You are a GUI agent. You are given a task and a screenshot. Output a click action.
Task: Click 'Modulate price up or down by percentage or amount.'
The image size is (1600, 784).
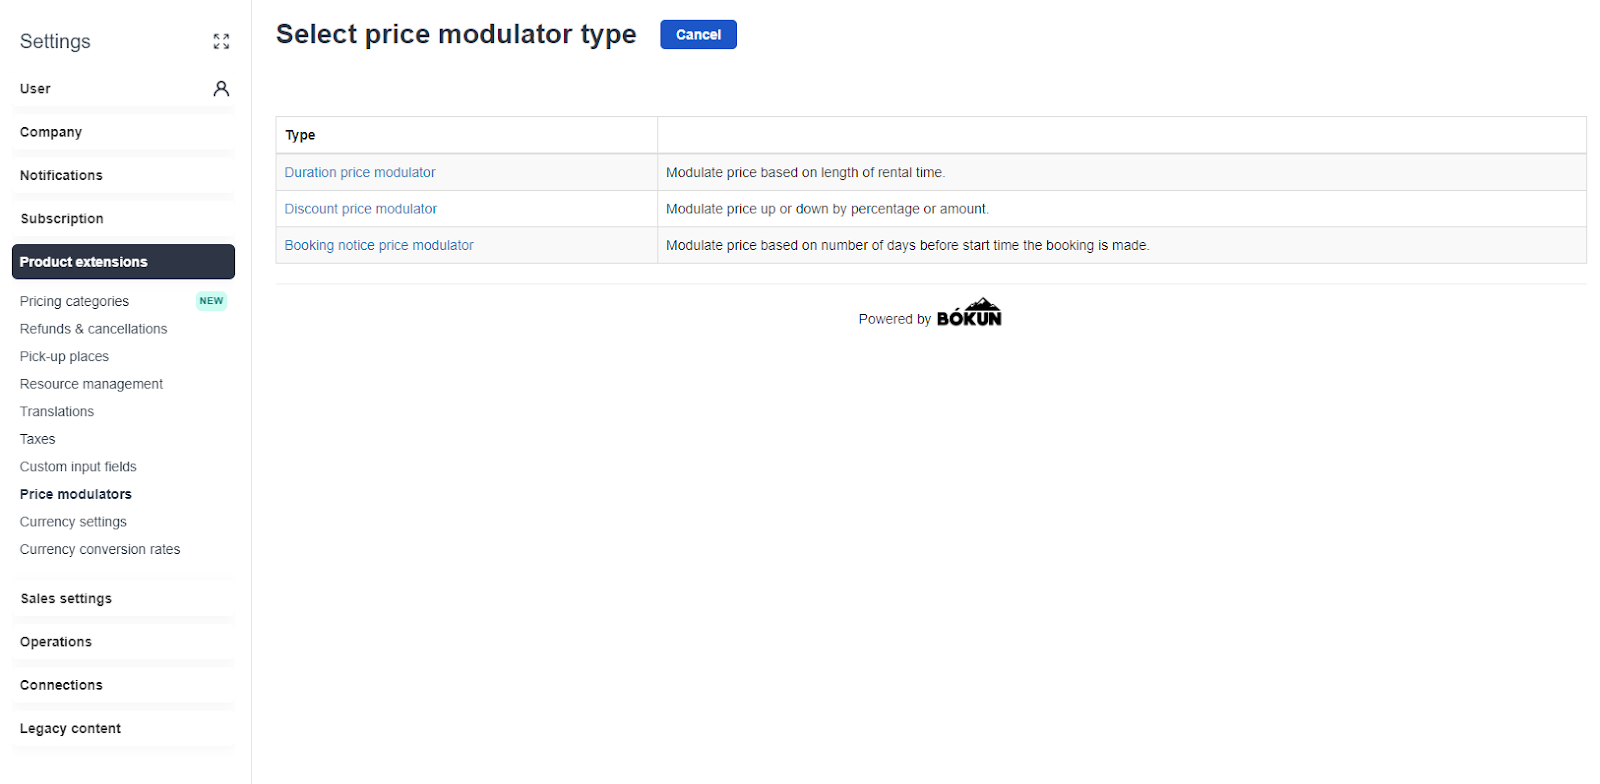(x=827, y=209)
